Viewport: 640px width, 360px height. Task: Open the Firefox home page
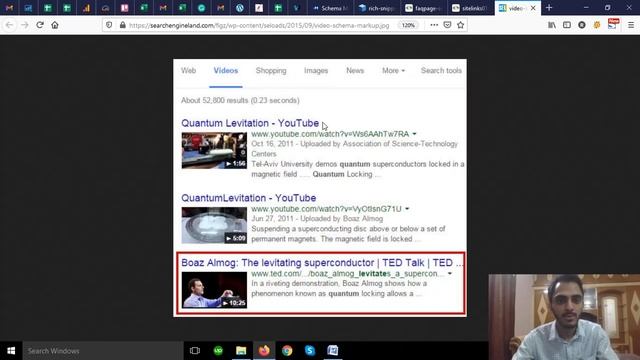(x=55, y=25)
